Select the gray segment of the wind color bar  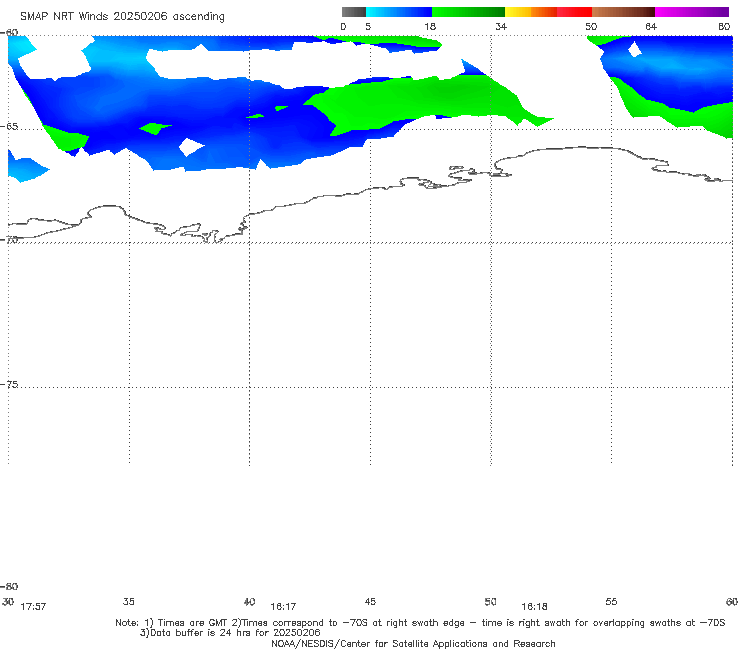pos(354,12)
